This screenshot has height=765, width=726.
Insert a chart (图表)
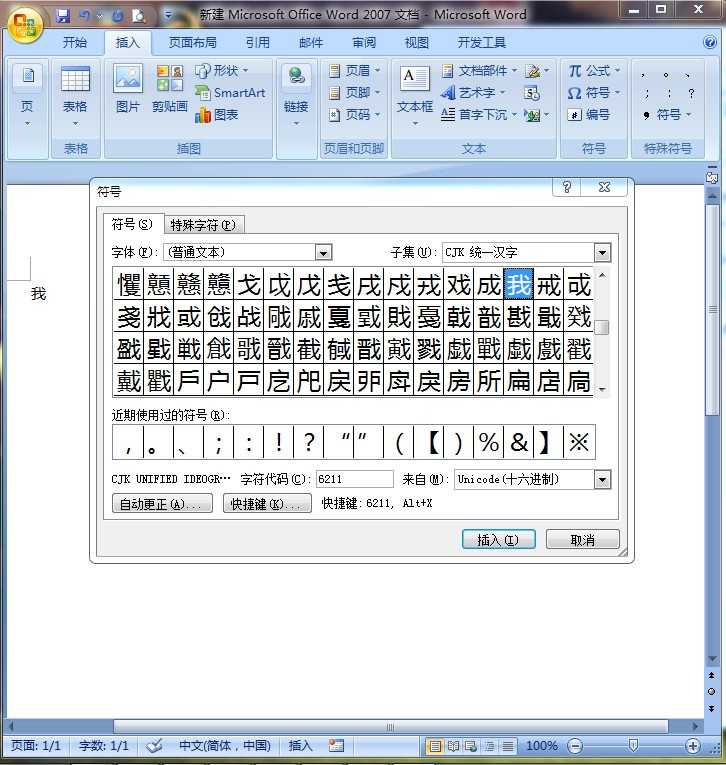[x=216, y=115]
